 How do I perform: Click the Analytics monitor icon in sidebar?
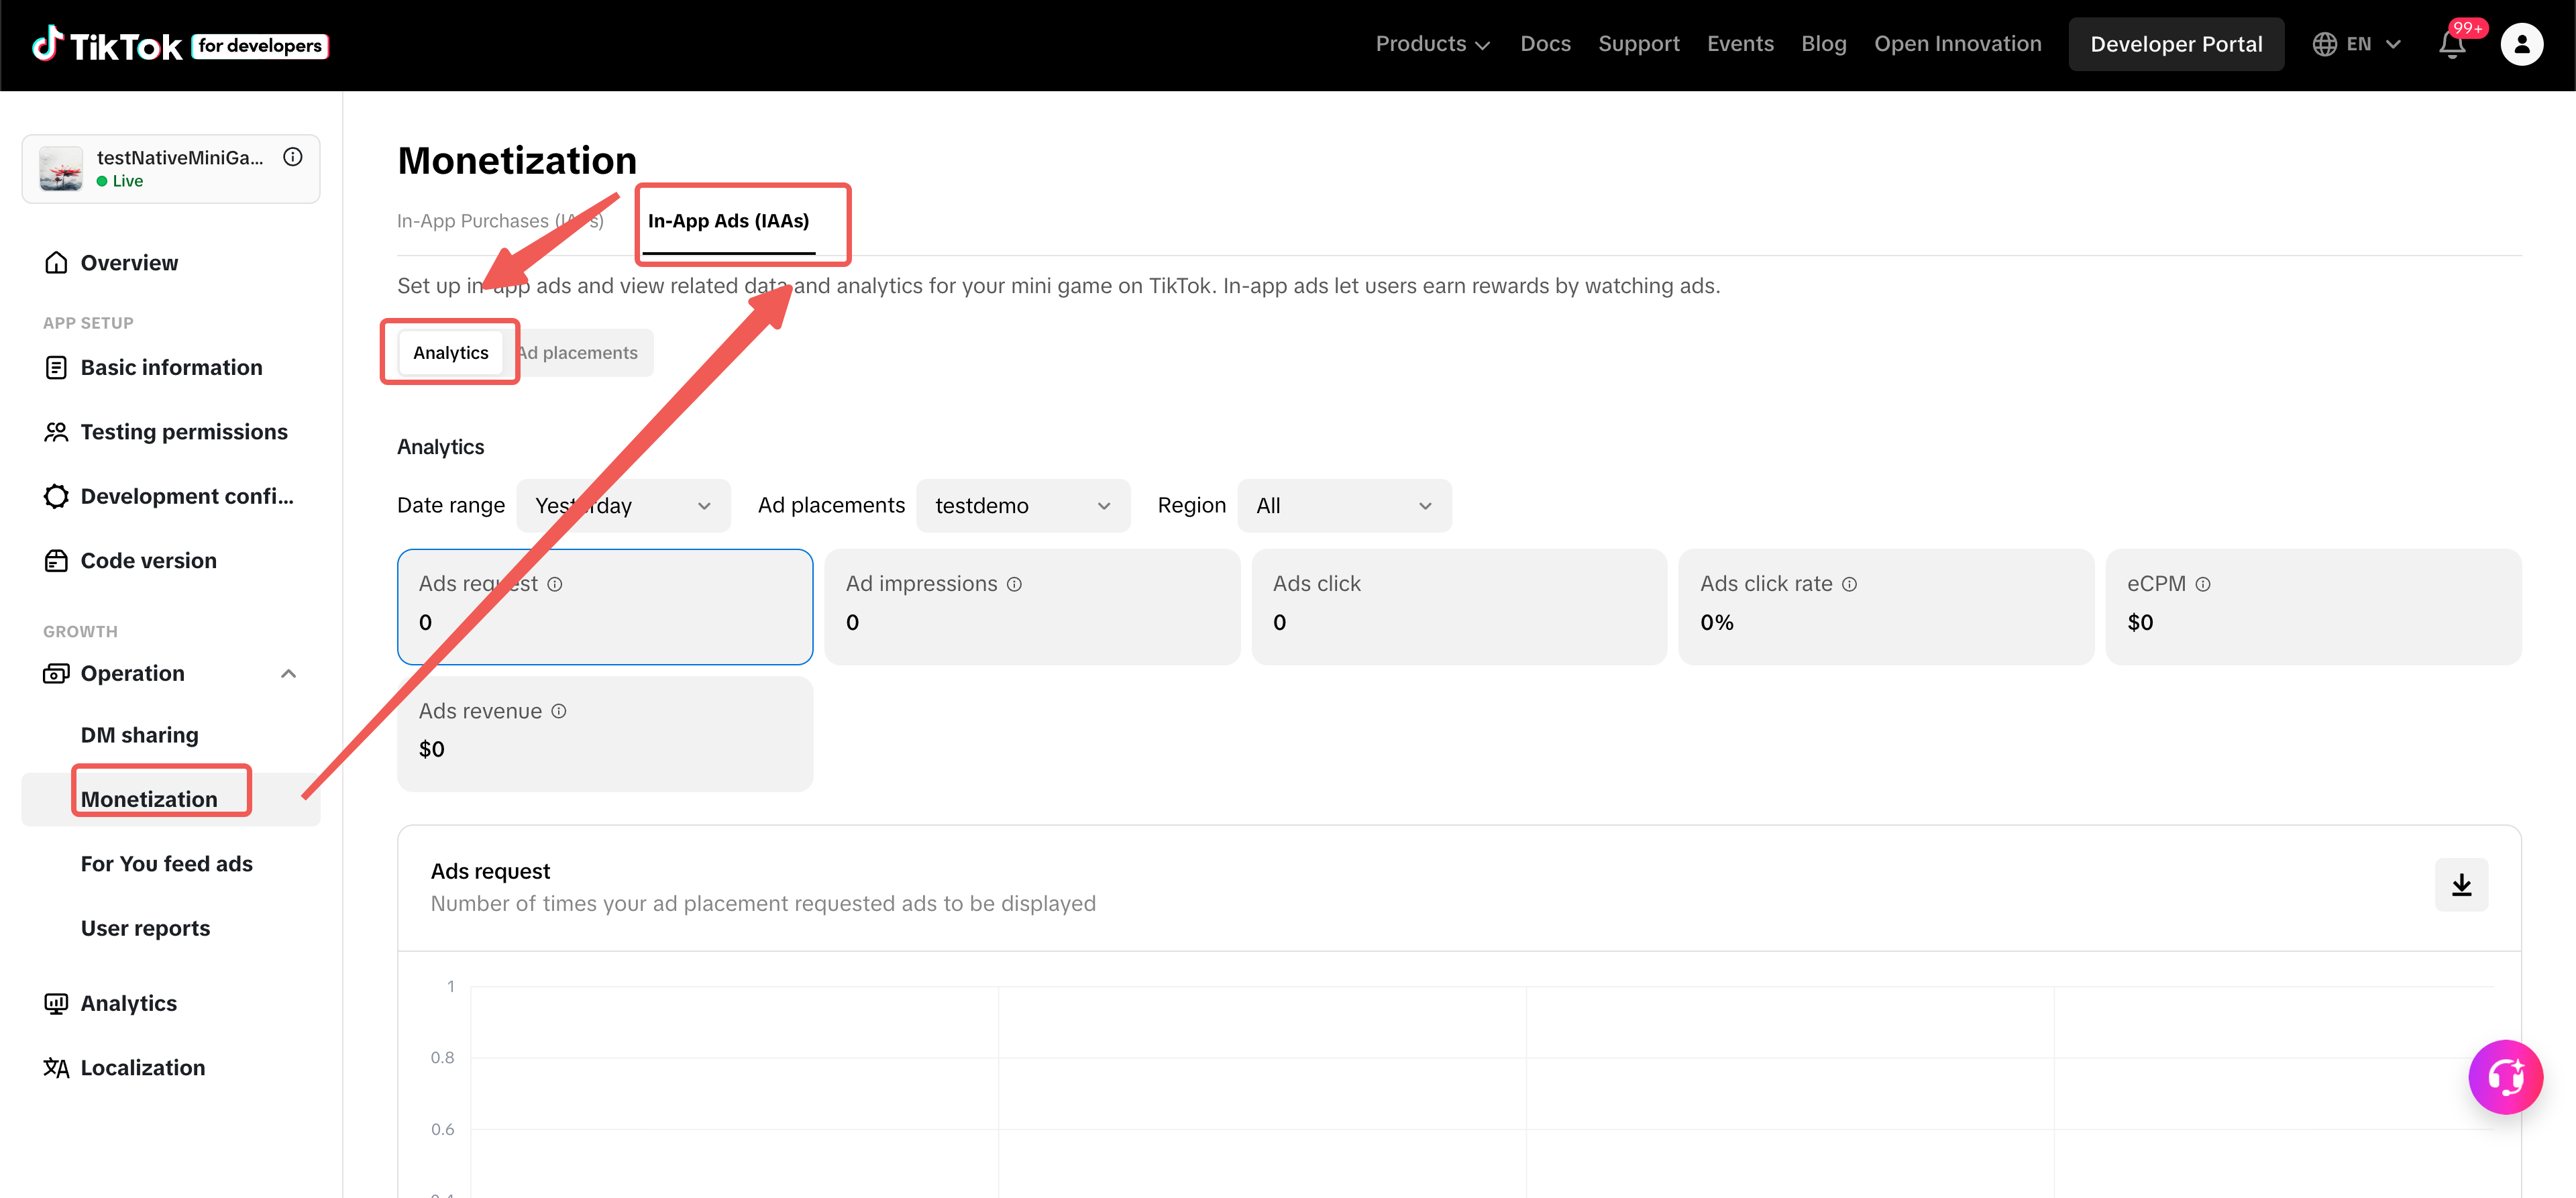coord(56,1004)
